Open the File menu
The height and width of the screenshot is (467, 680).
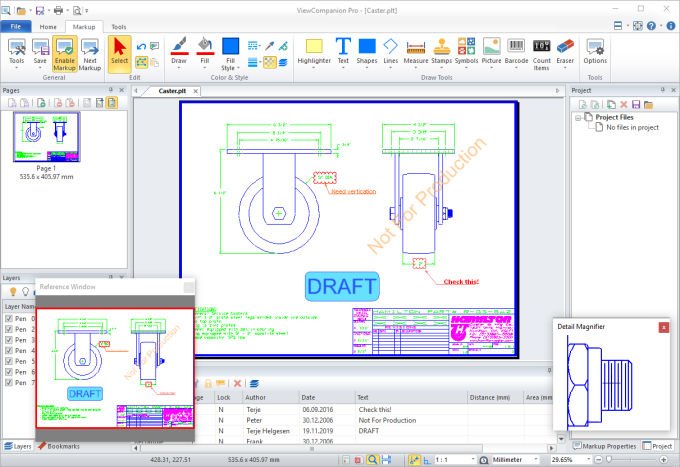(x=16, y=26)
